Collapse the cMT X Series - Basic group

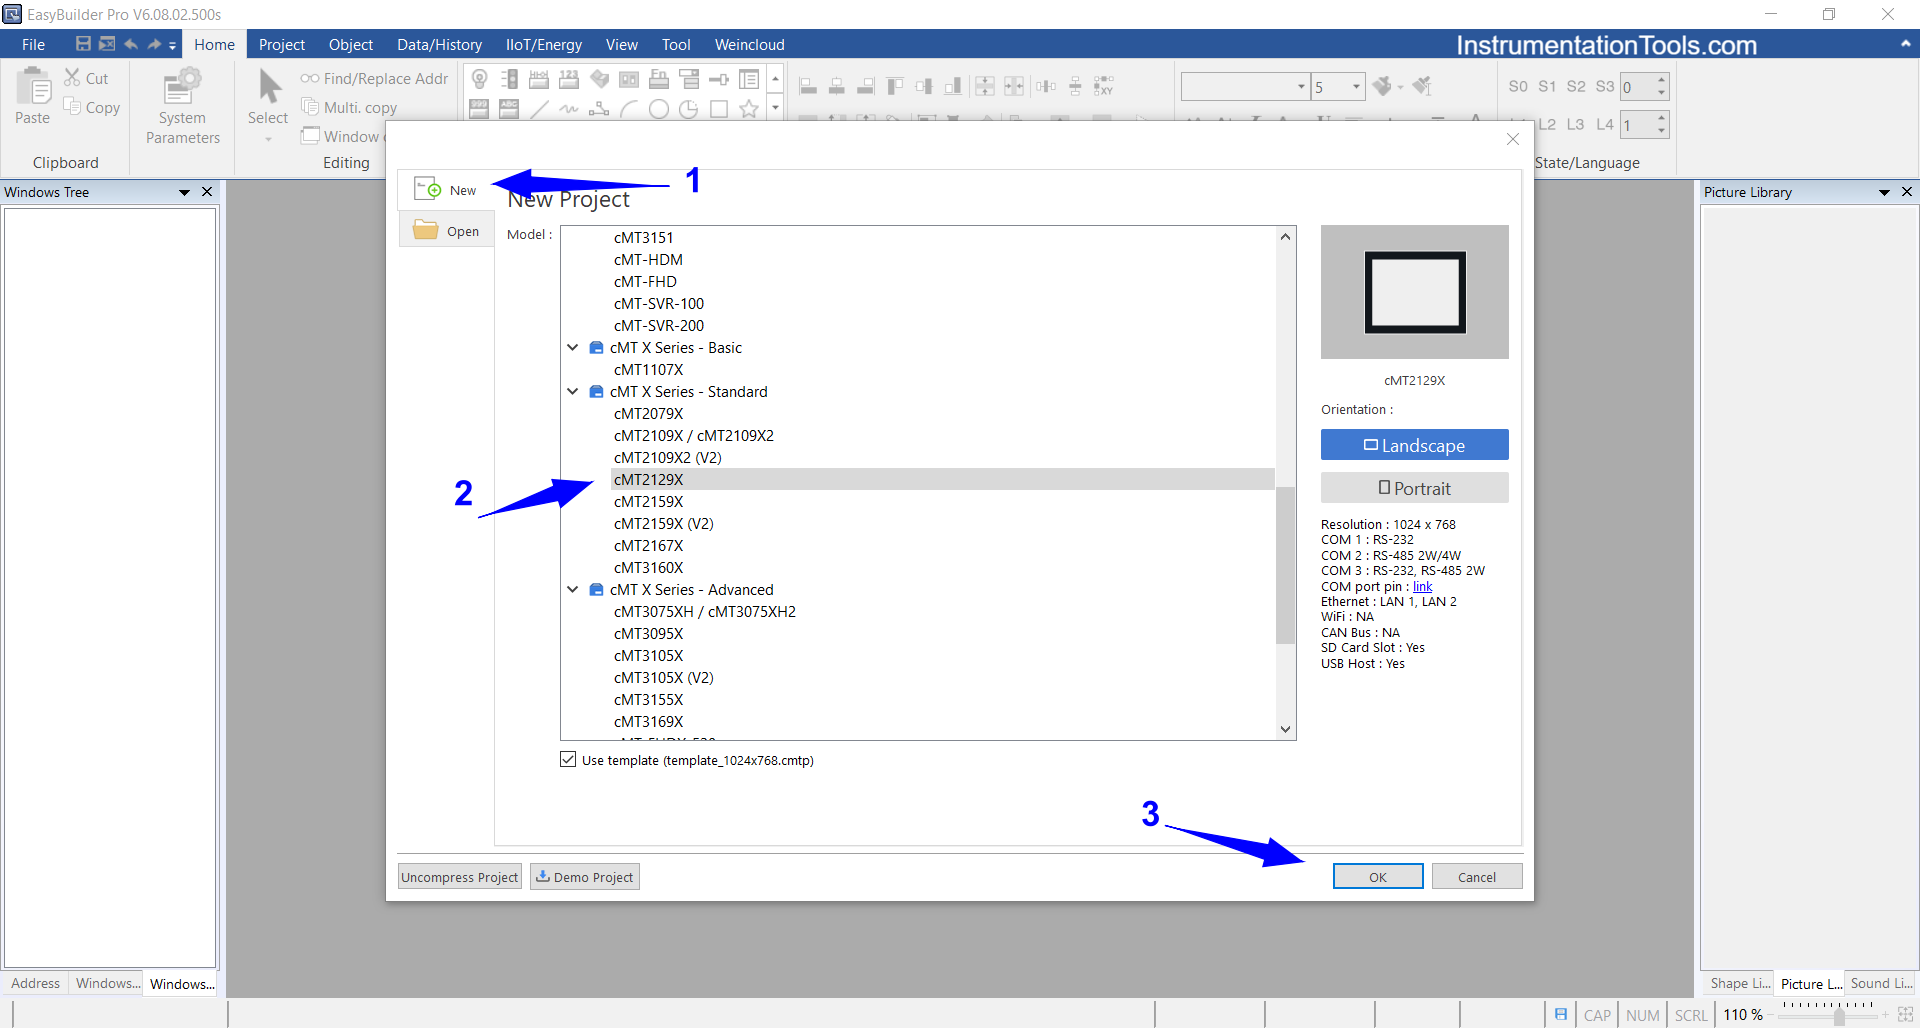coord(573,348)
